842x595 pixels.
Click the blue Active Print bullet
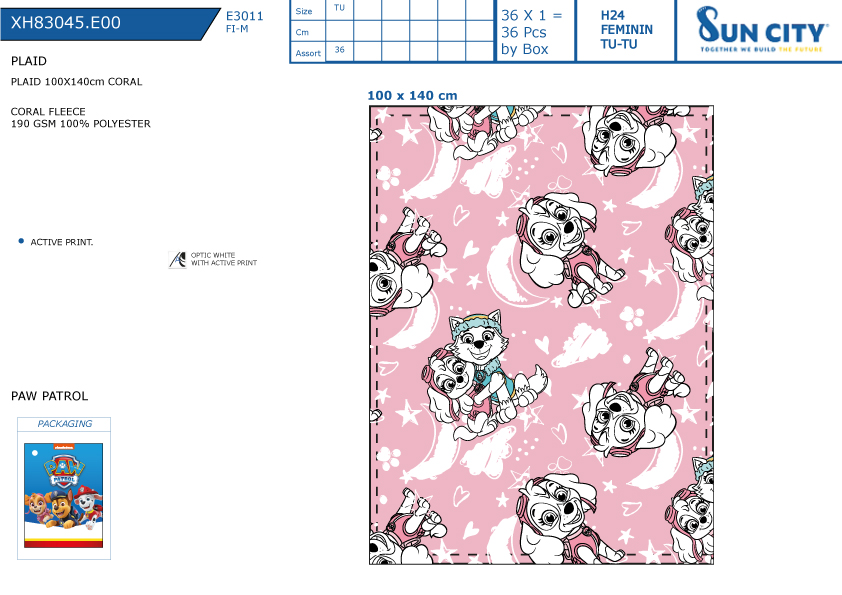21,241
